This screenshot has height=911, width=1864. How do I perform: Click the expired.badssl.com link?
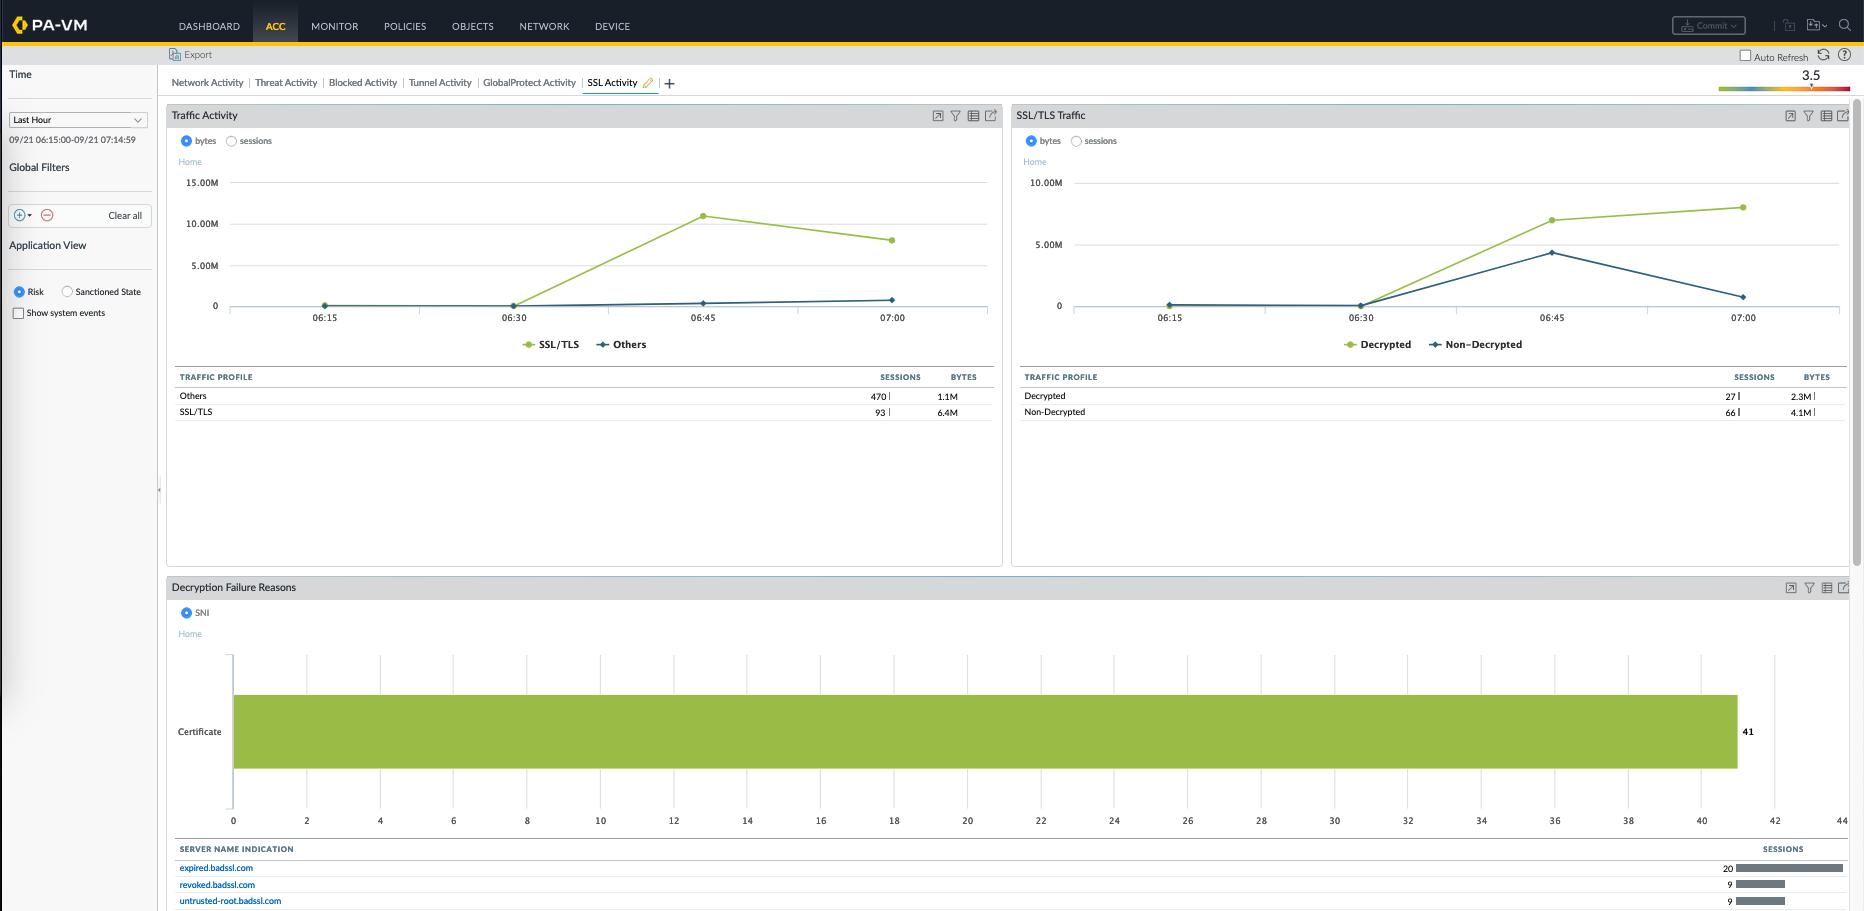click(216, 868)
